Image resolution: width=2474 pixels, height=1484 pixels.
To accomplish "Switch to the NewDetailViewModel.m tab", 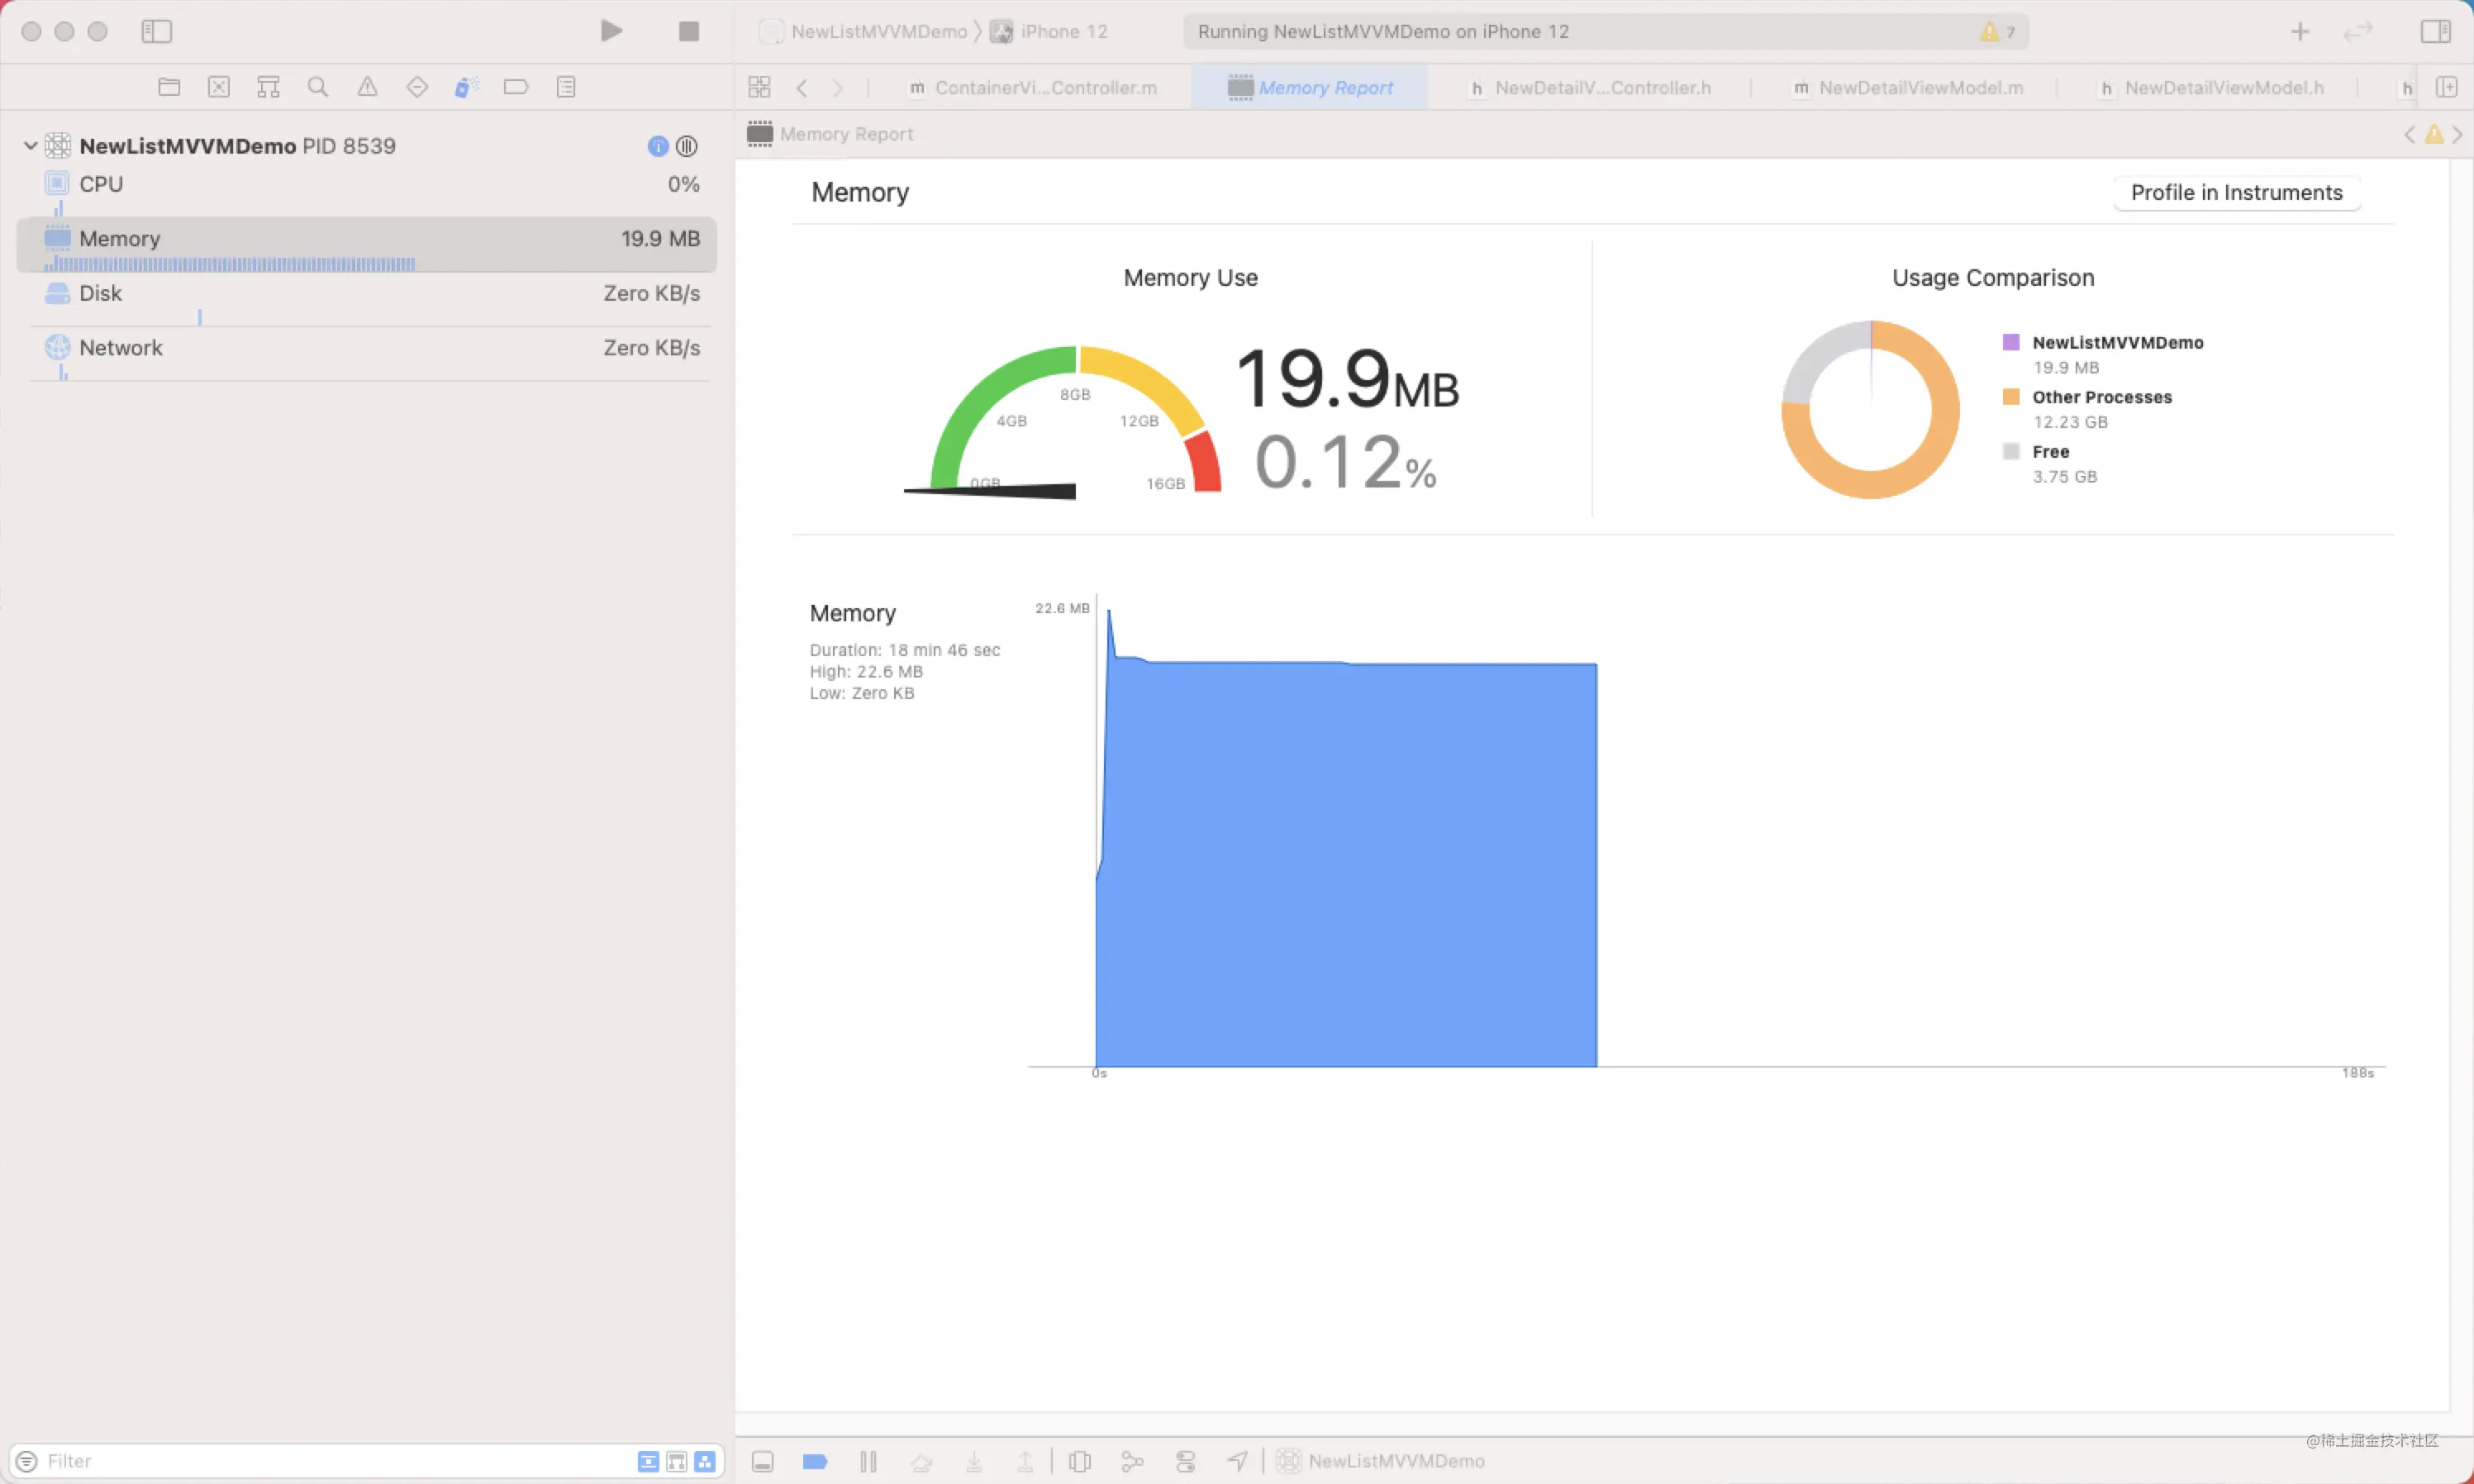I will (1919, 87).
